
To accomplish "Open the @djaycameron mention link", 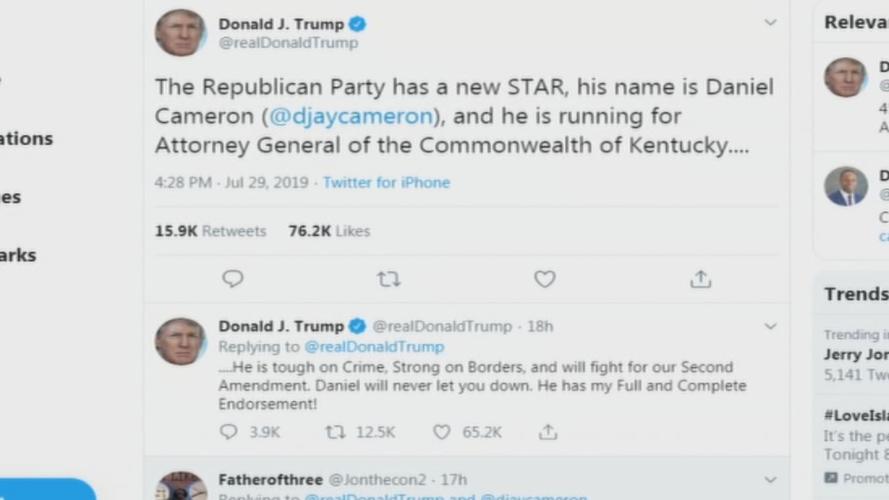I will coord(351,116).
